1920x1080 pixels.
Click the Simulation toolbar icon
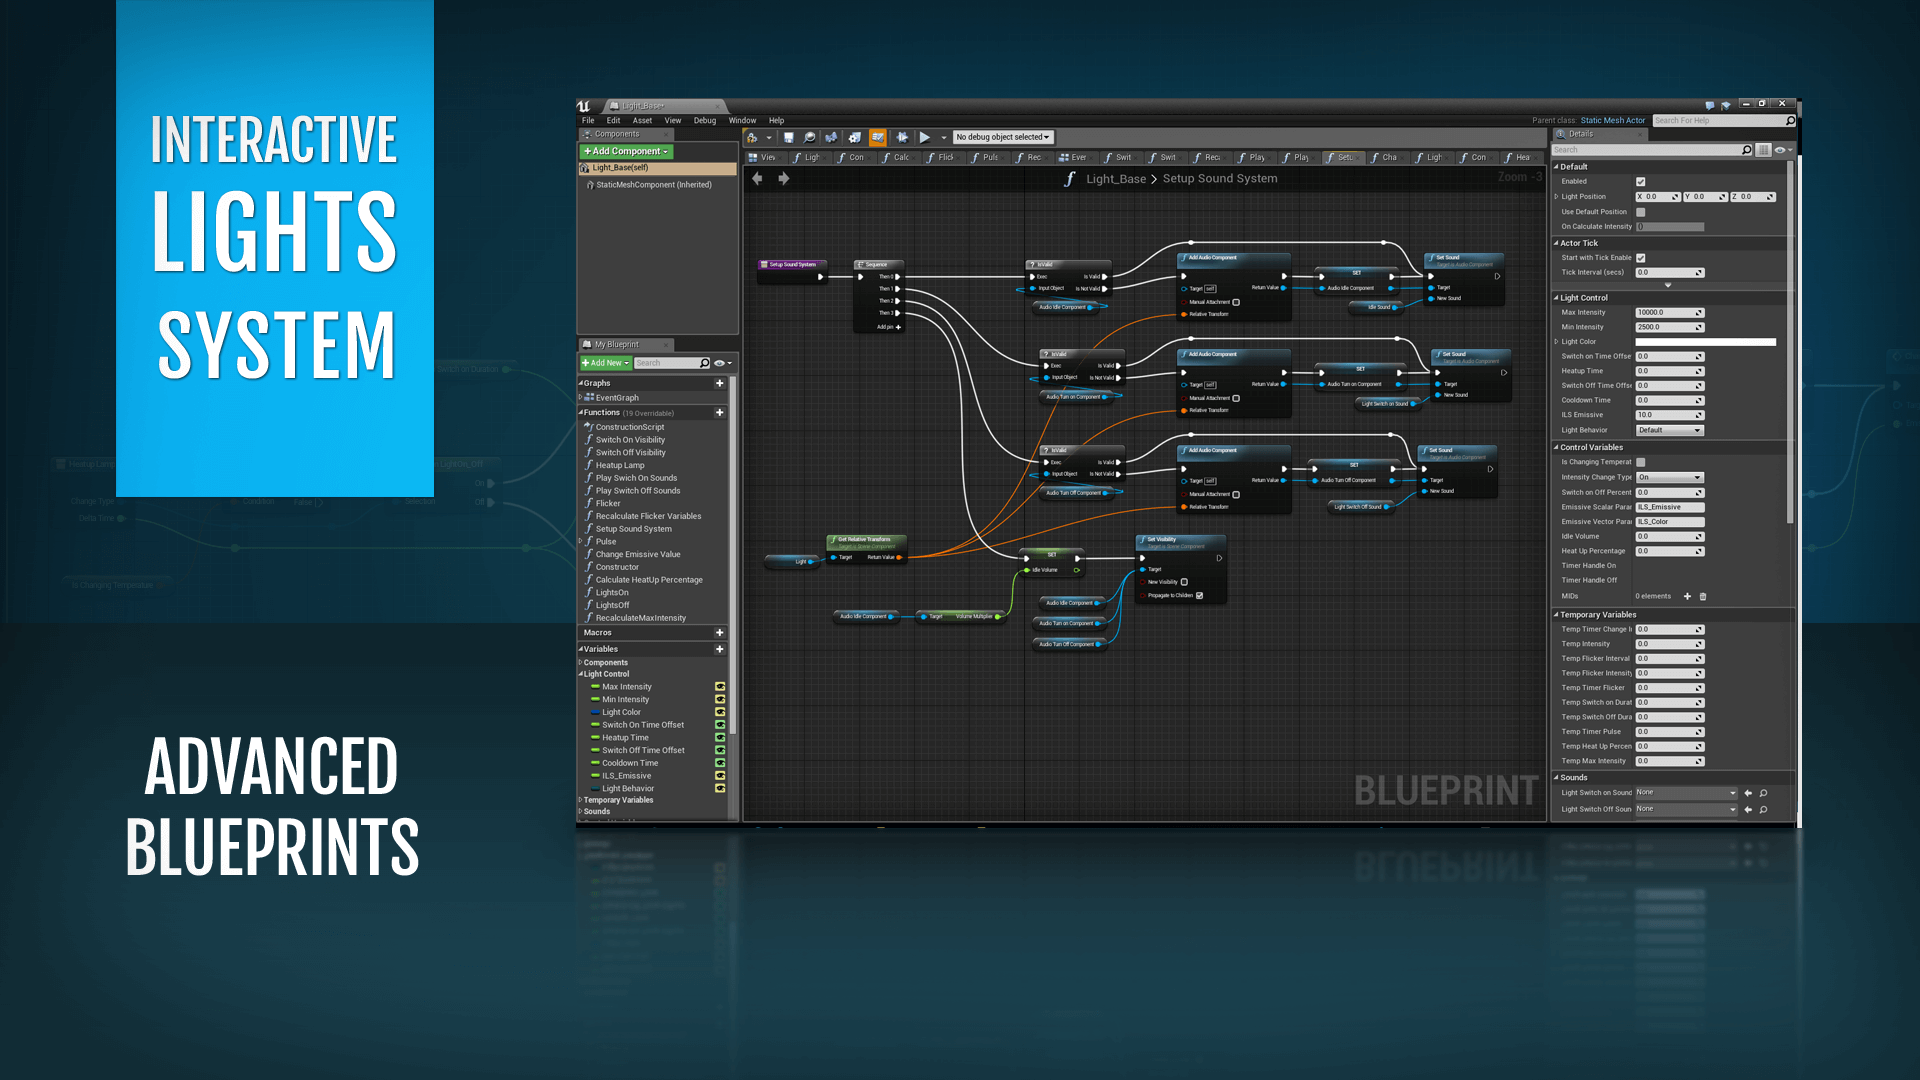point(902,138)
